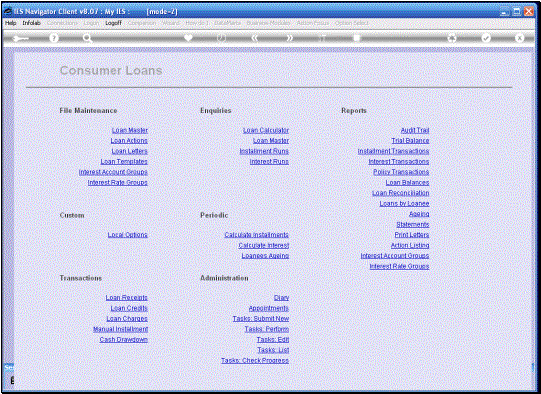Open the Loan Actions link

[129, 141]
